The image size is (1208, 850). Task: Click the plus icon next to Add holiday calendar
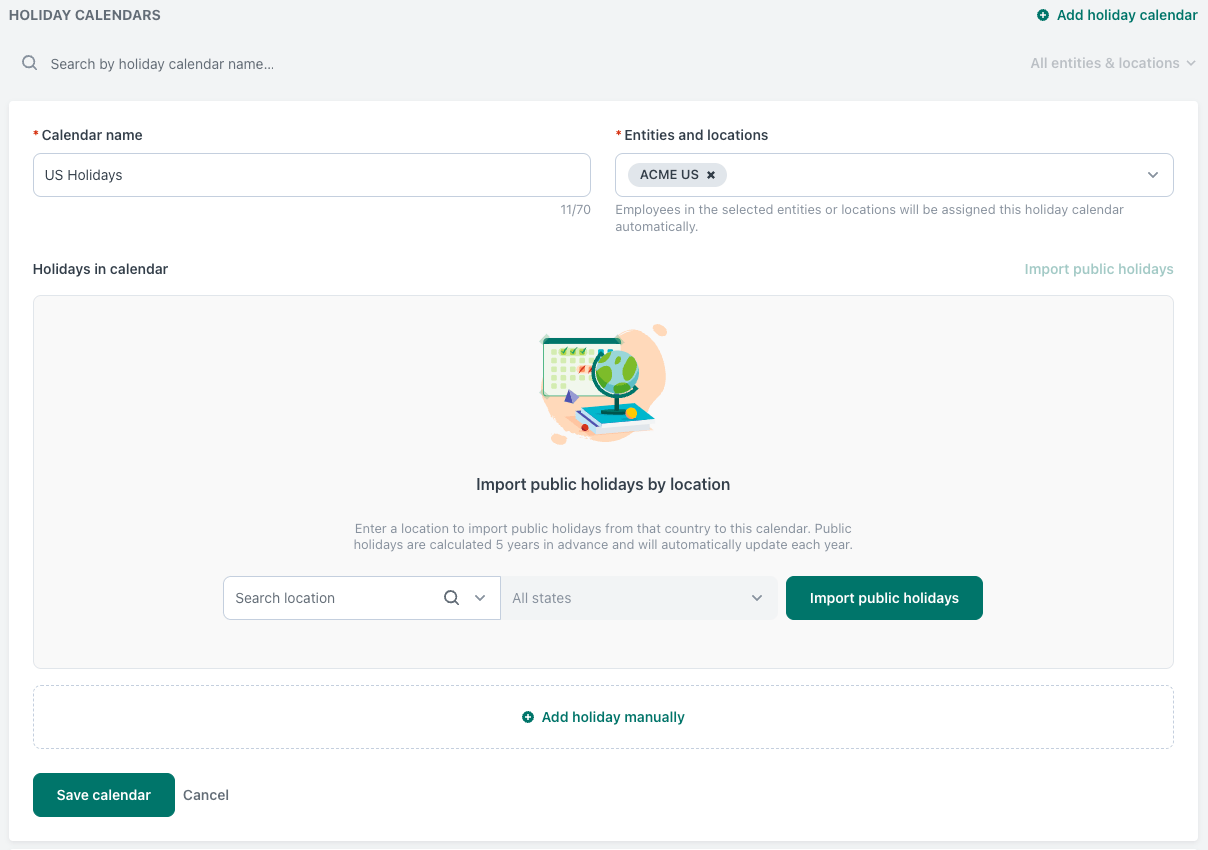click(x=1041, y=15)
